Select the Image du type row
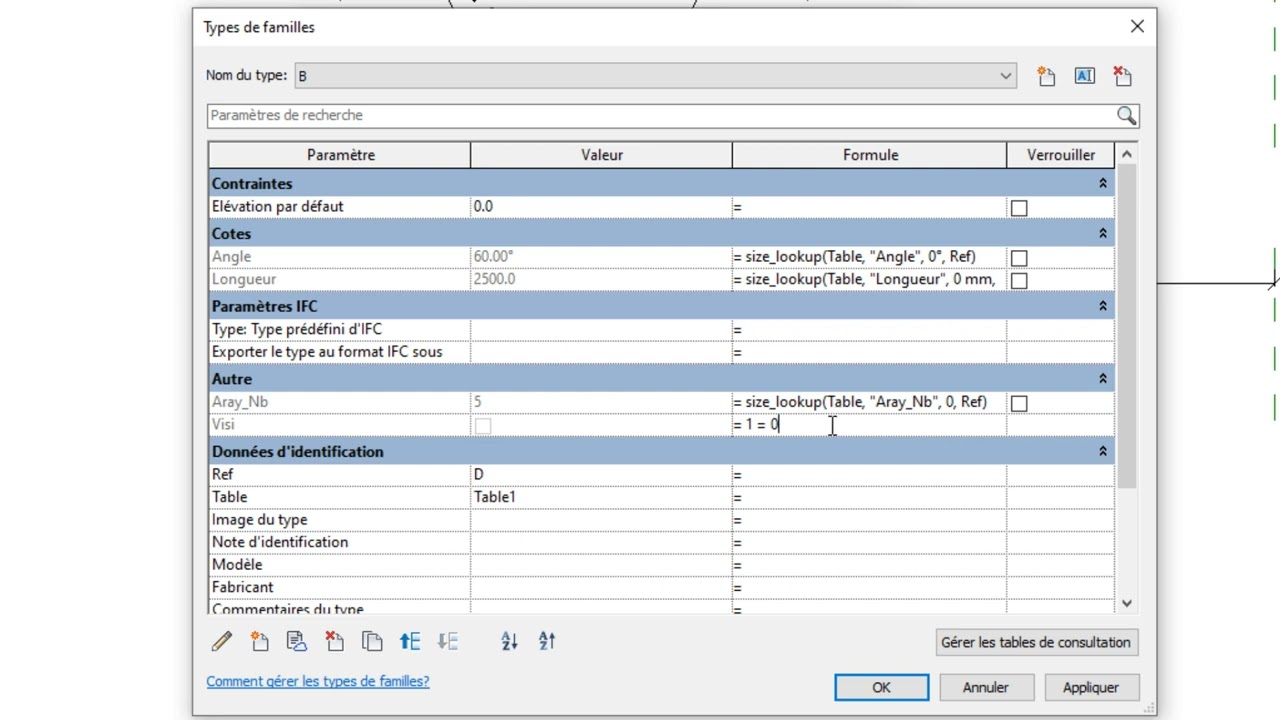 [x=660, y=520]
